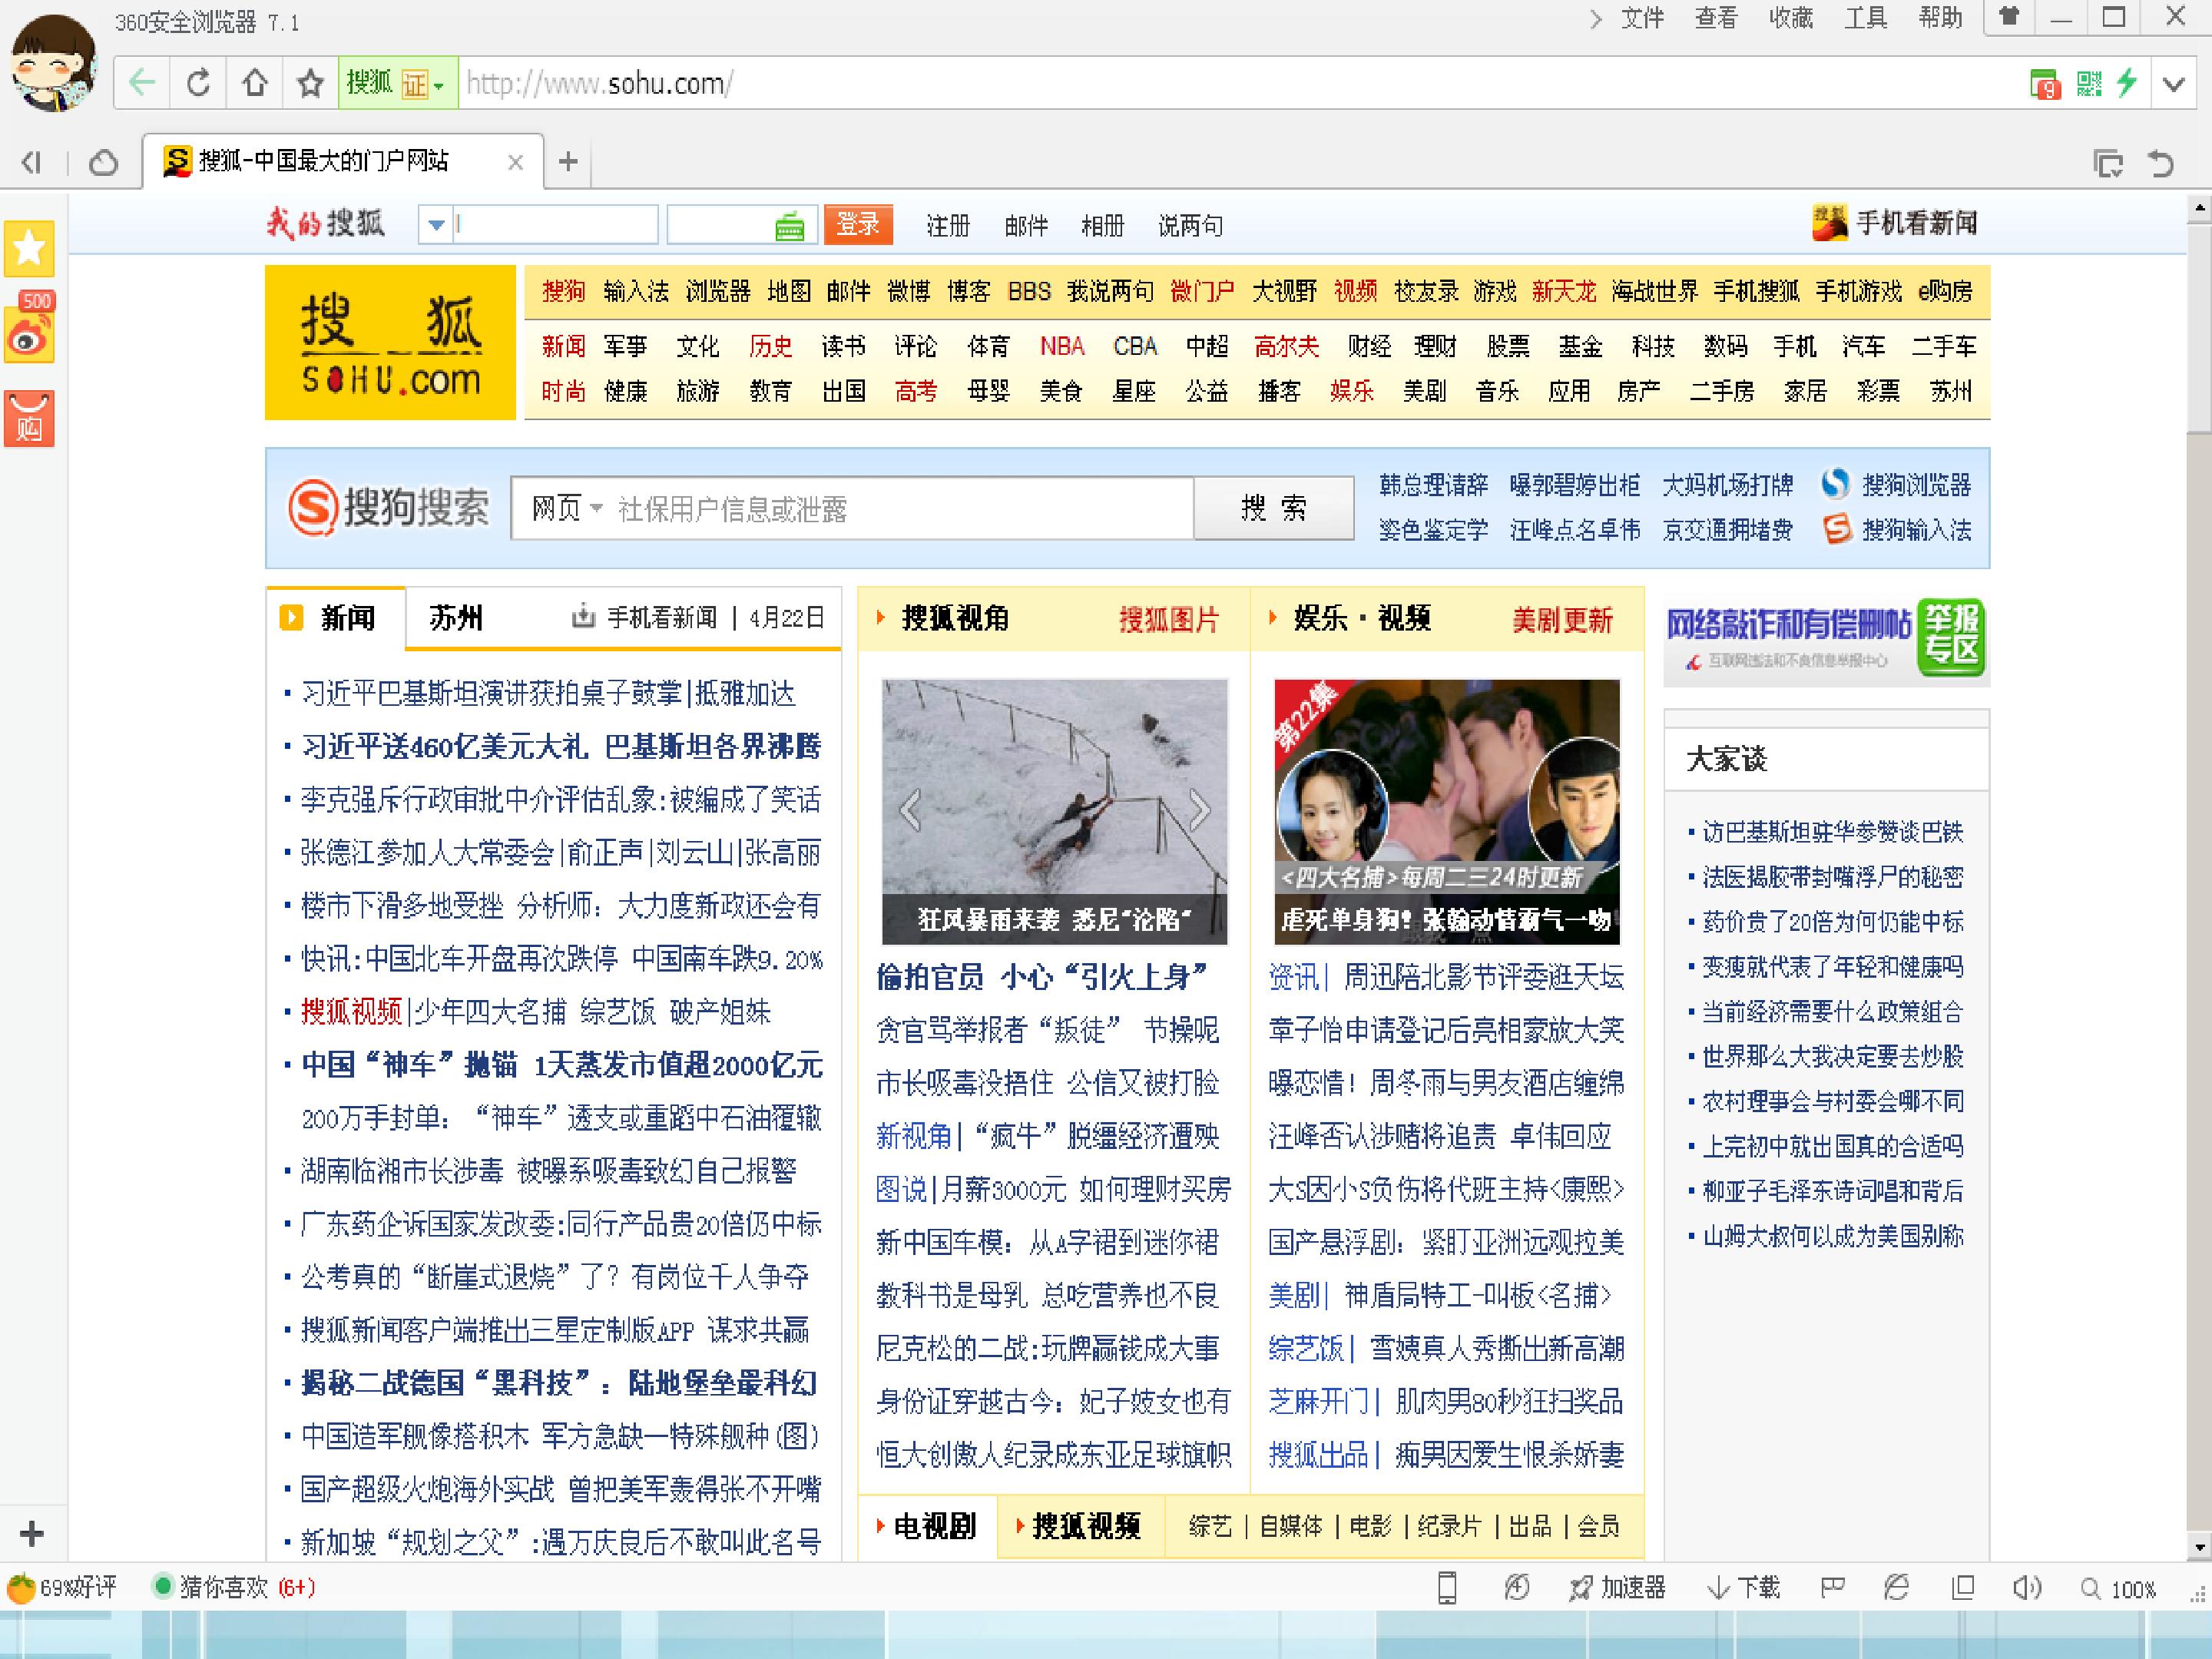Open the red shopping sidebar icon
Viewport: 2212px width, 1659px height.
pyautogui.click(x=29, y=418)
